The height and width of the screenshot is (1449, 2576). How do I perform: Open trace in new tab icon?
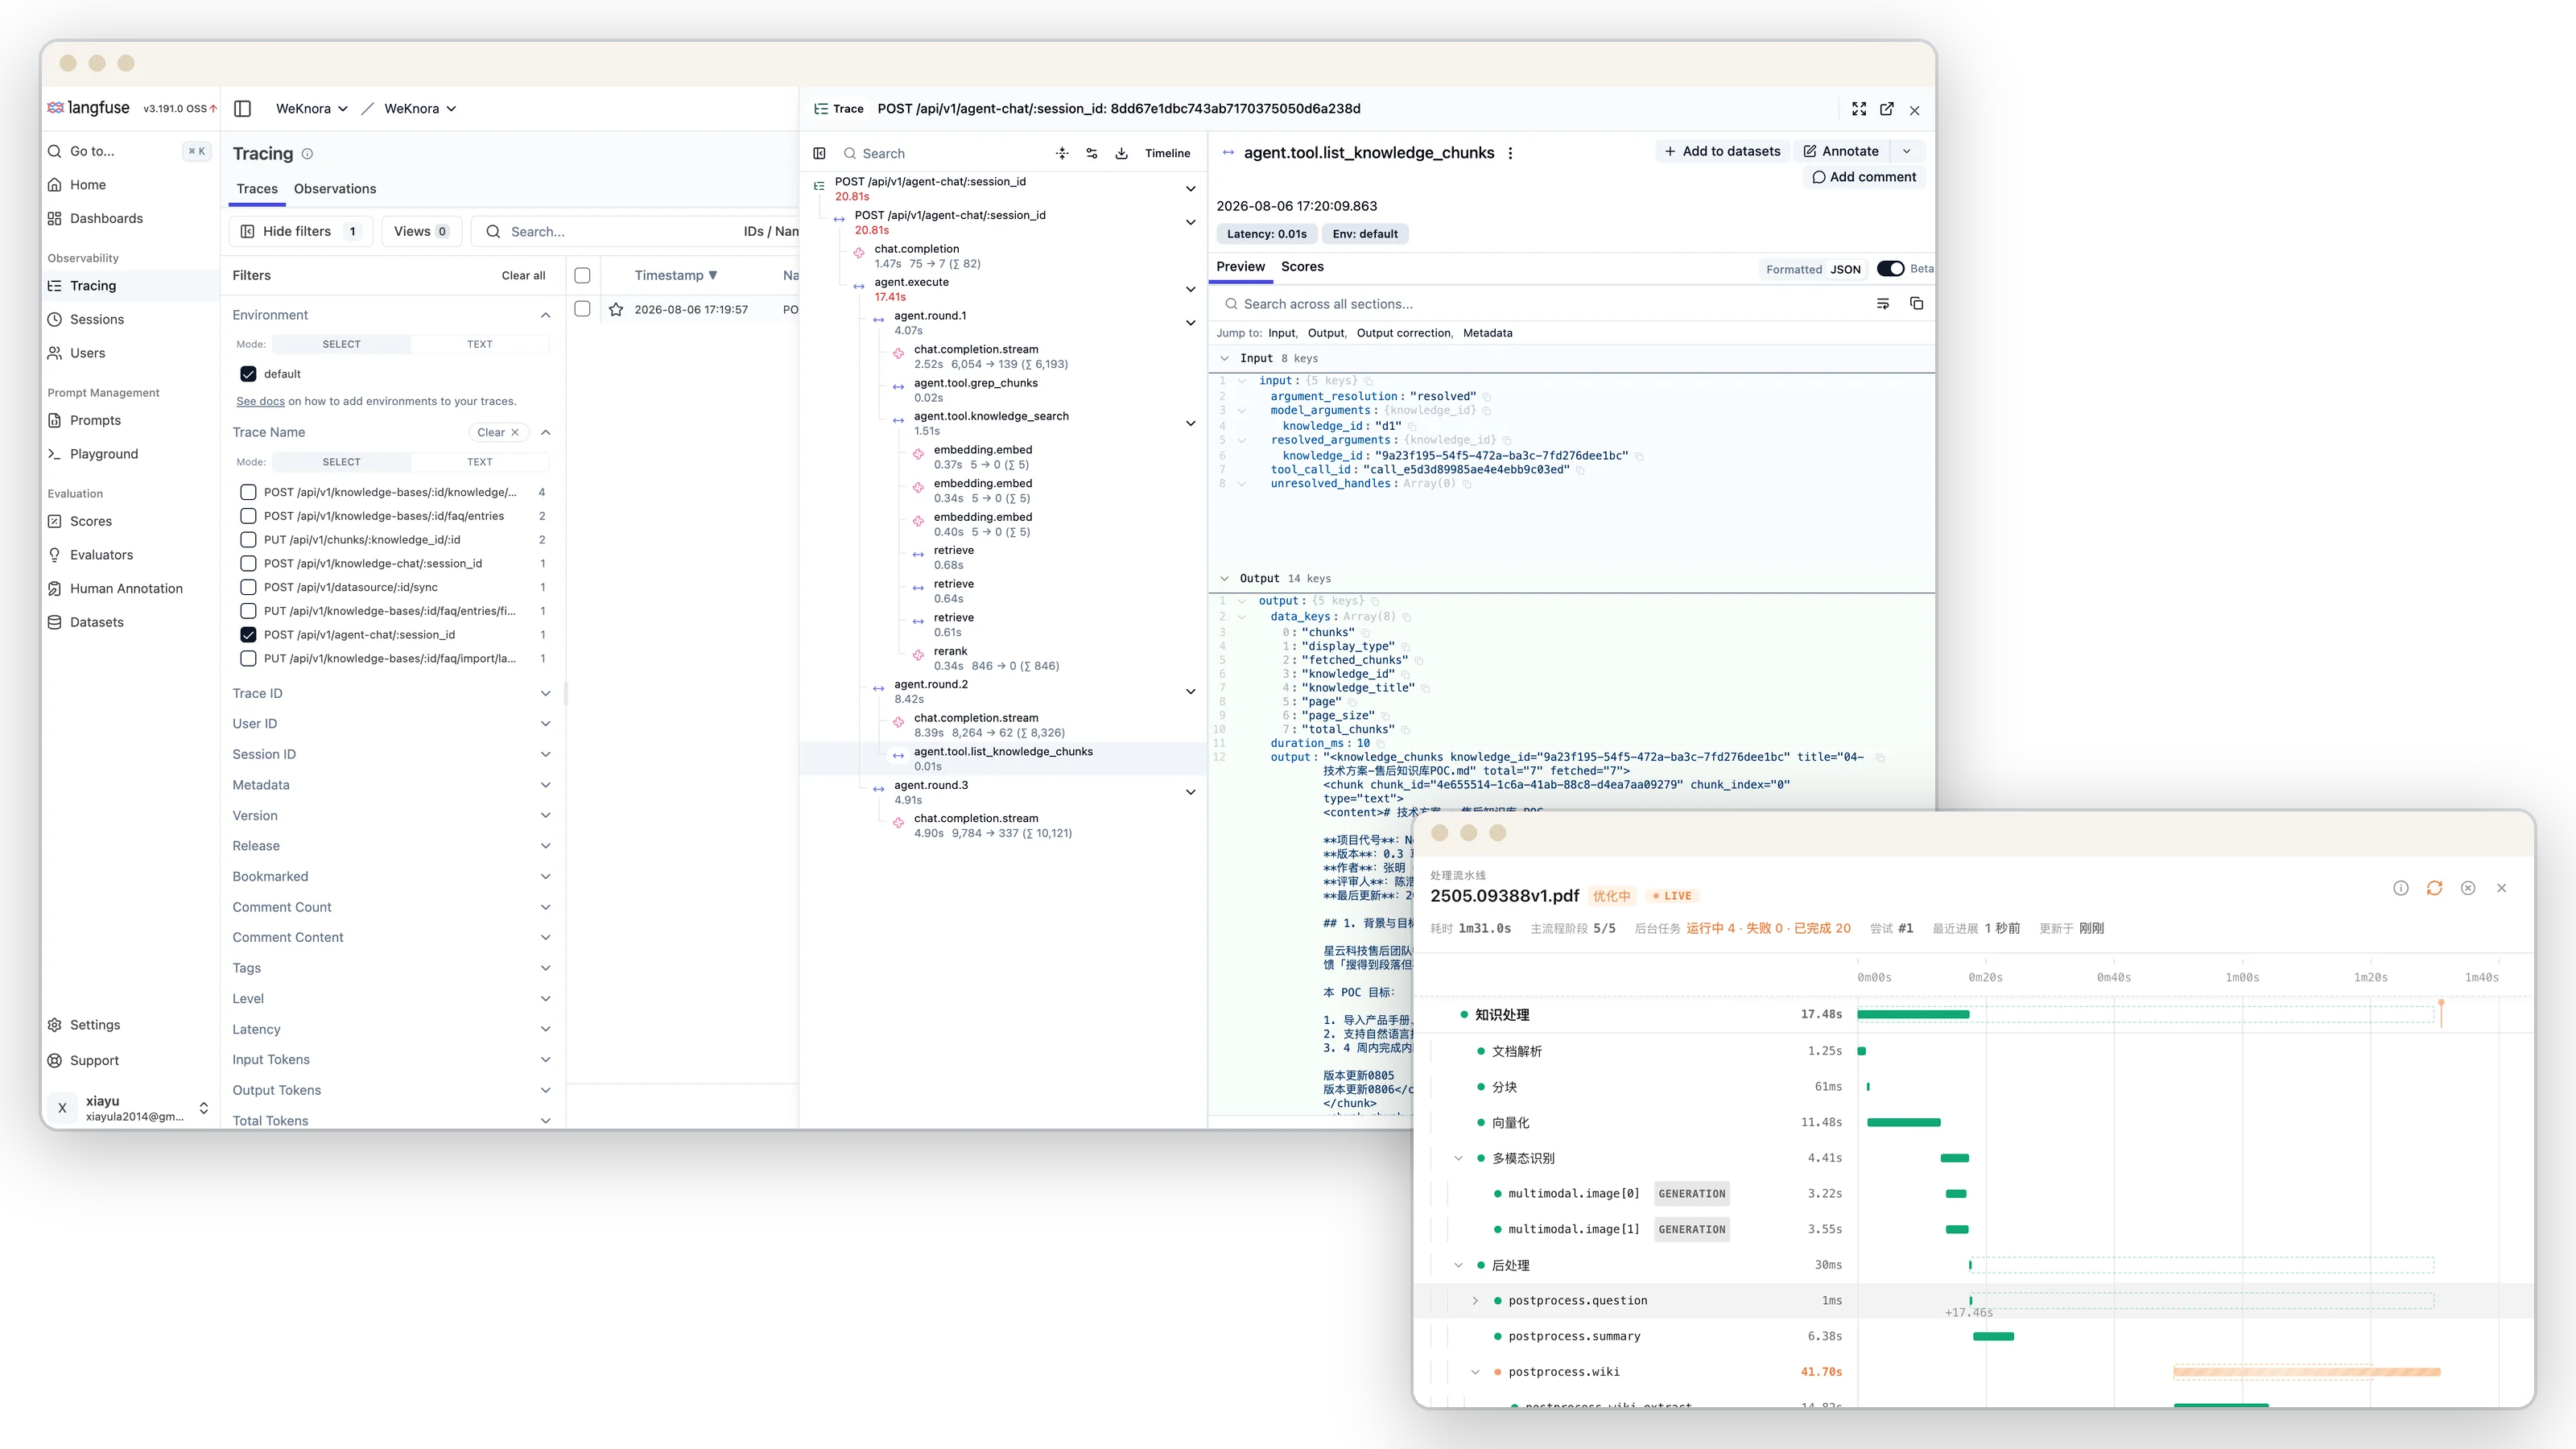(1887, 109)
